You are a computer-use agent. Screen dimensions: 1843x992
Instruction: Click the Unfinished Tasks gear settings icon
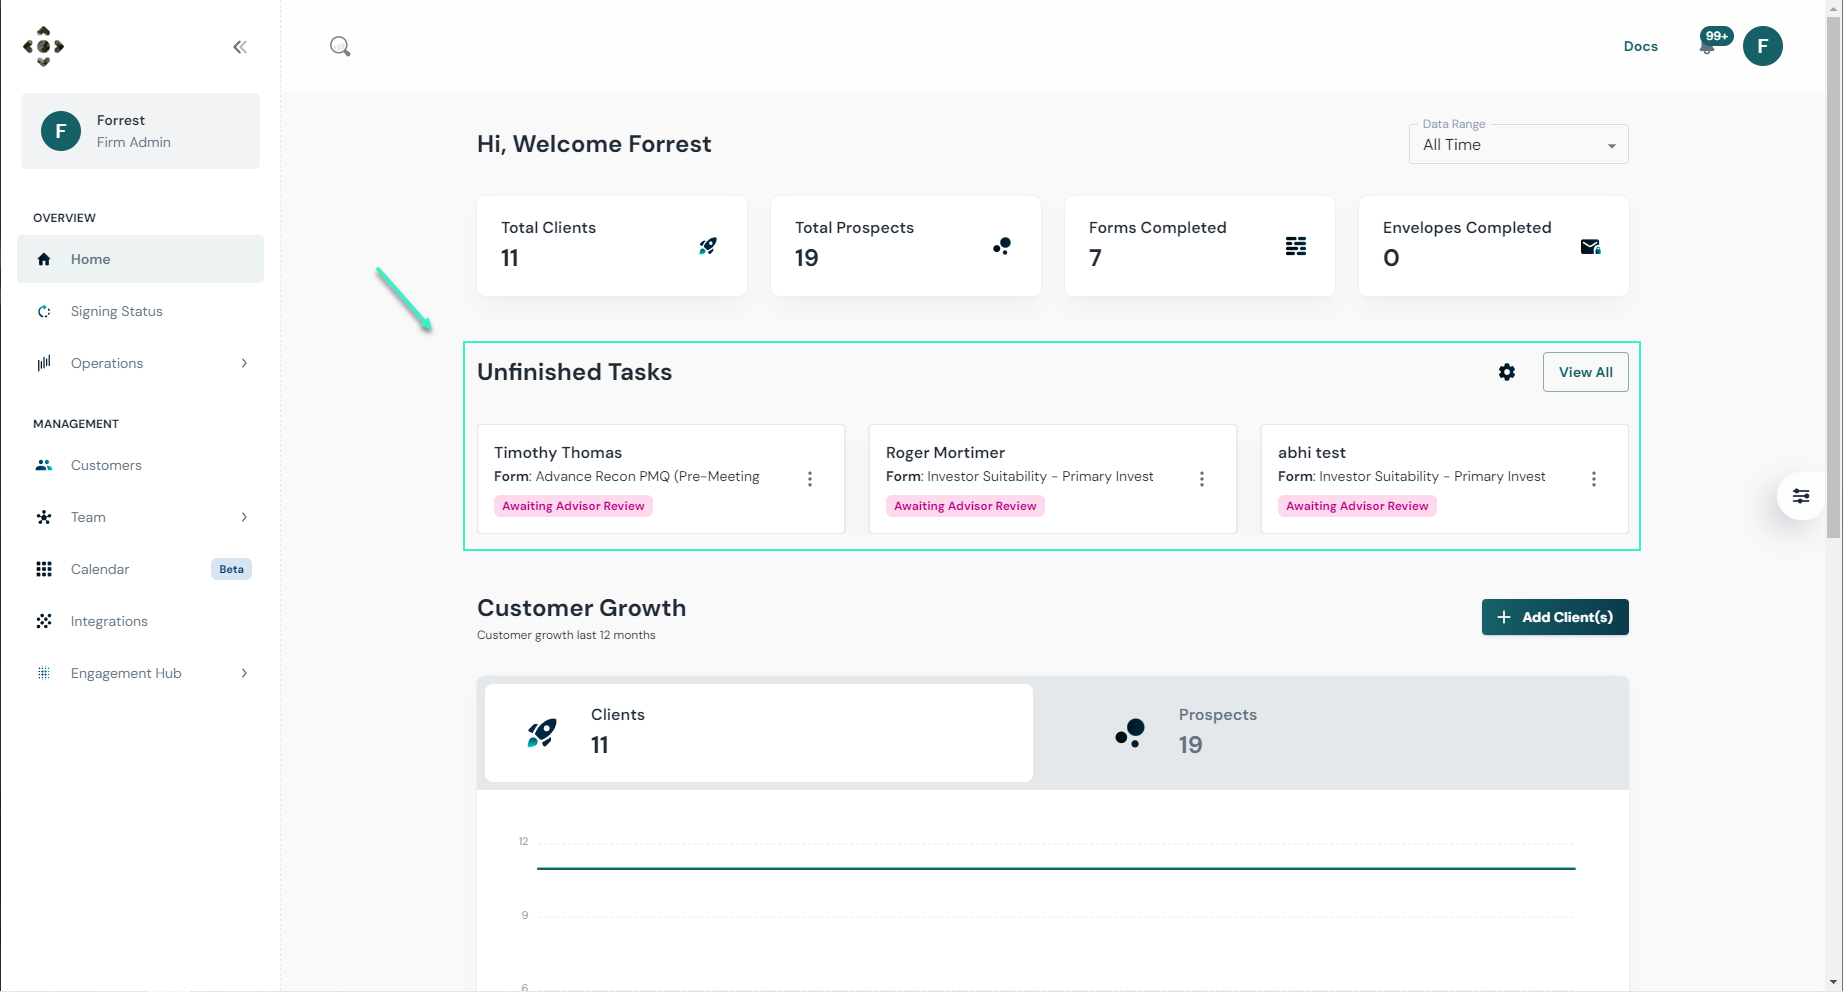coord(1507,372)
